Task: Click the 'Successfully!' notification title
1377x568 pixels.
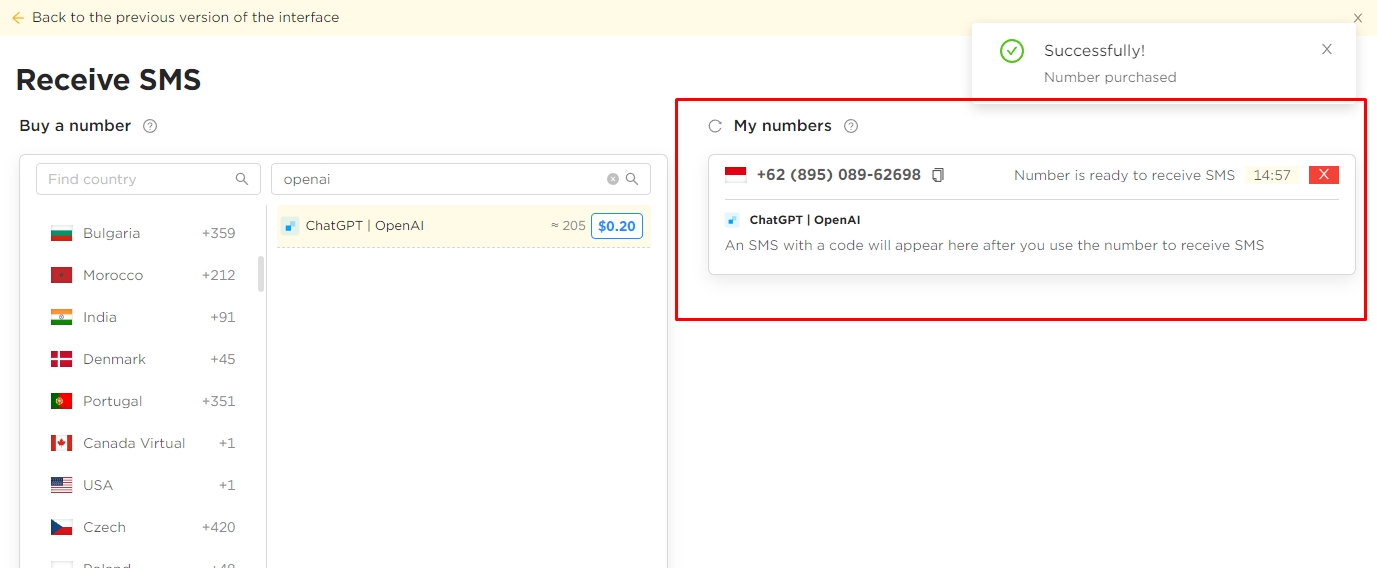Action: (1094, 51)
